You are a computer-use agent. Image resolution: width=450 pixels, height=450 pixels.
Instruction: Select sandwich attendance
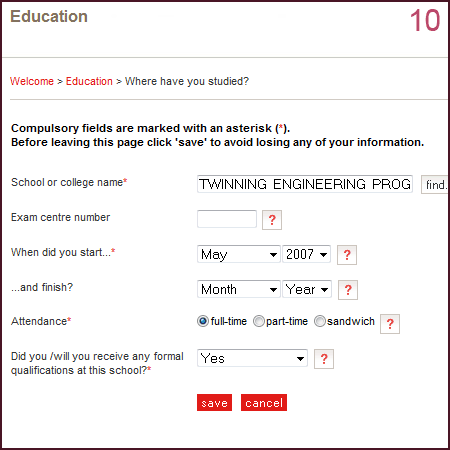pyautogui.click(x=320, y=321)
